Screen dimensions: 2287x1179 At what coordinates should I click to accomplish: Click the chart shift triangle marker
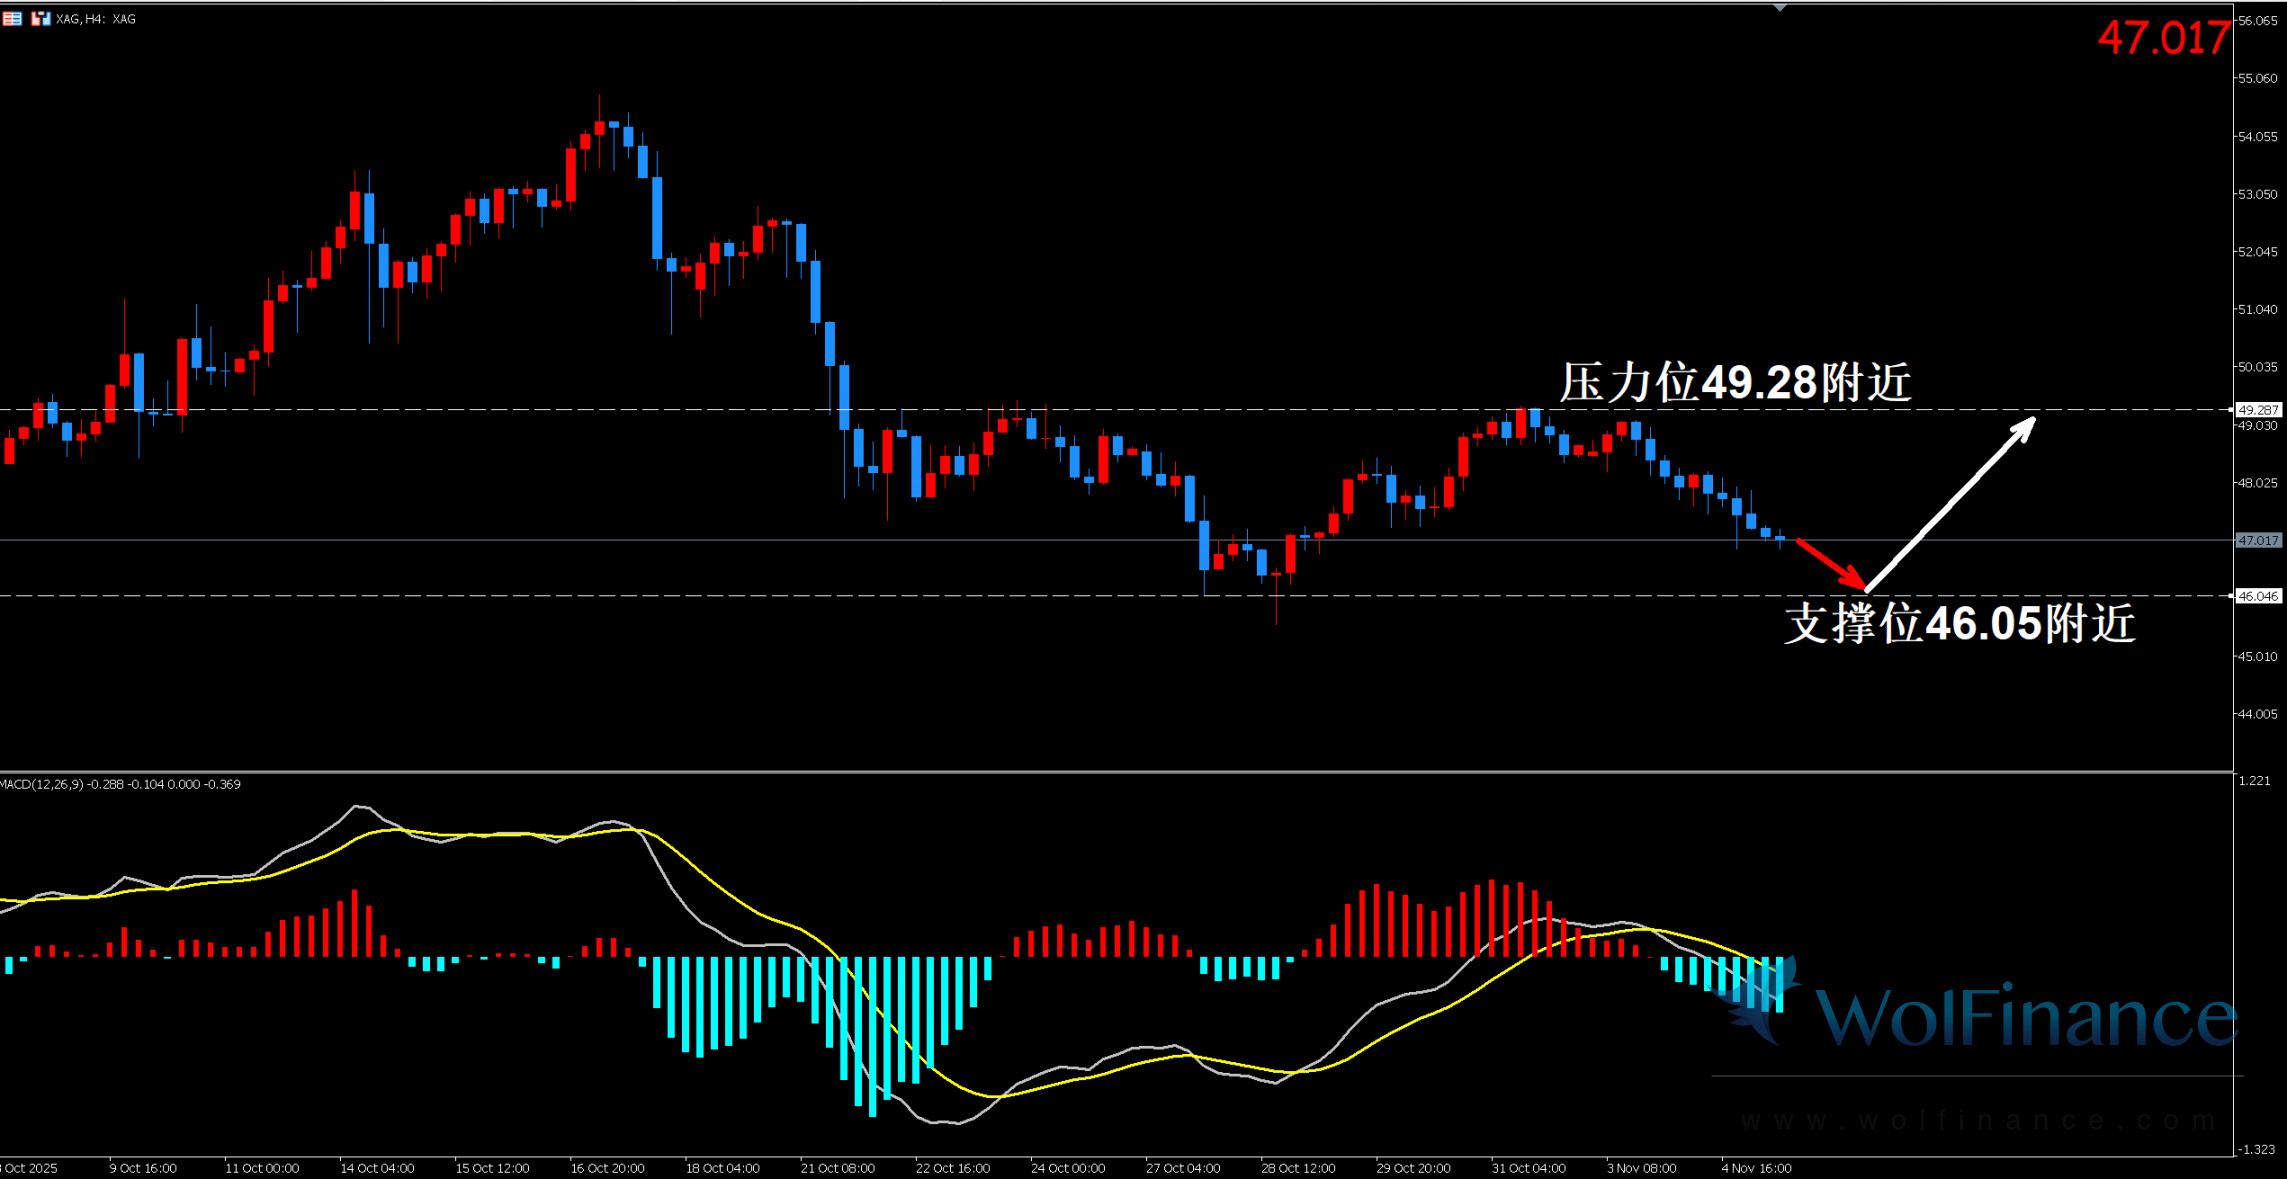pos(1780,8)
